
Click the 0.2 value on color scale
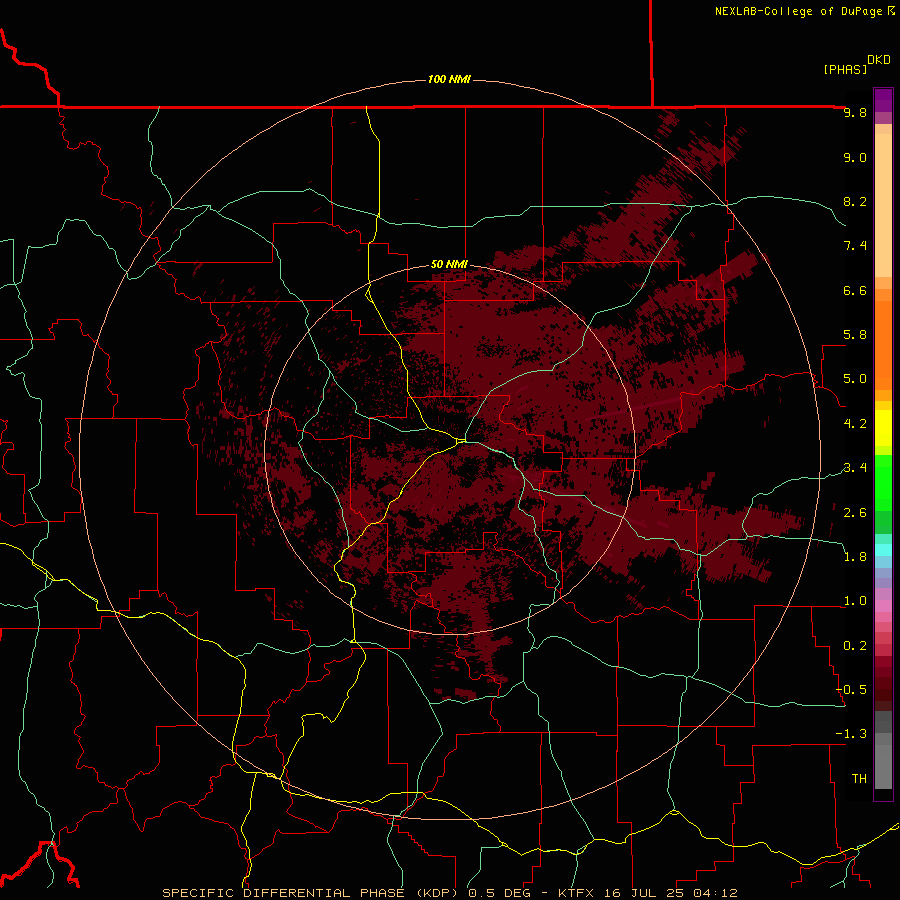point(855,646)
